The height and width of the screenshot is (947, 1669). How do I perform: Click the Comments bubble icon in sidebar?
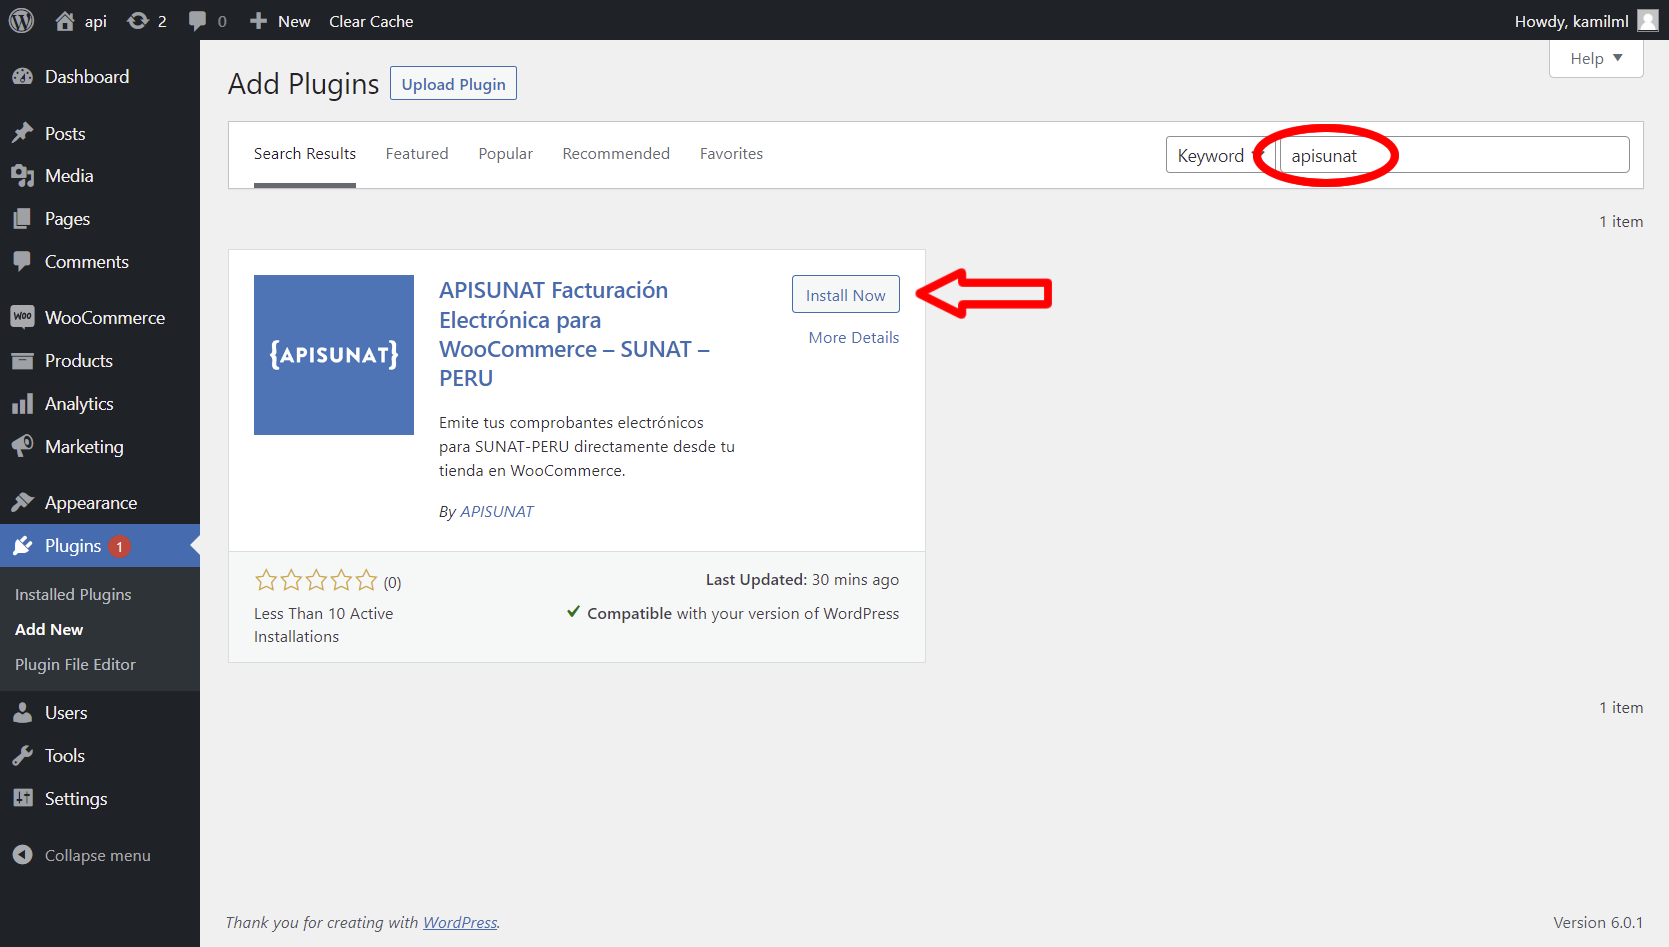click(x=22, y=262)
